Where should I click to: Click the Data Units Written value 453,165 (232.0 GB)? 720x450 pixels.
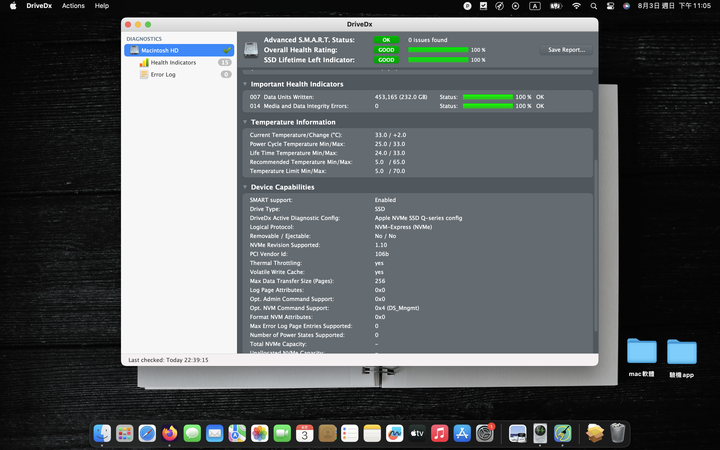(x=401, y=97)
